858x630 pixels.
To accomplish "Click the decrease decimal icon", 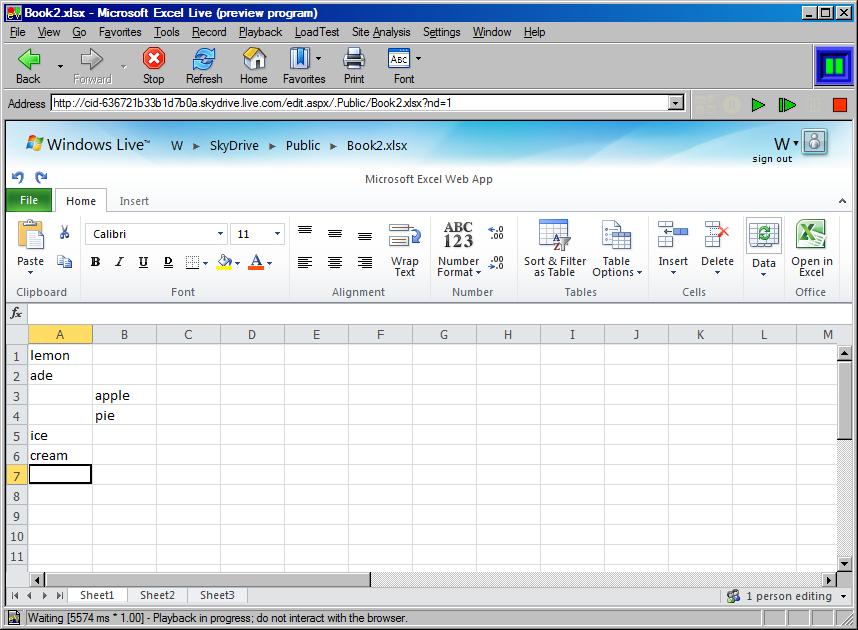I will pyautogui.click(x=496, y=263).
